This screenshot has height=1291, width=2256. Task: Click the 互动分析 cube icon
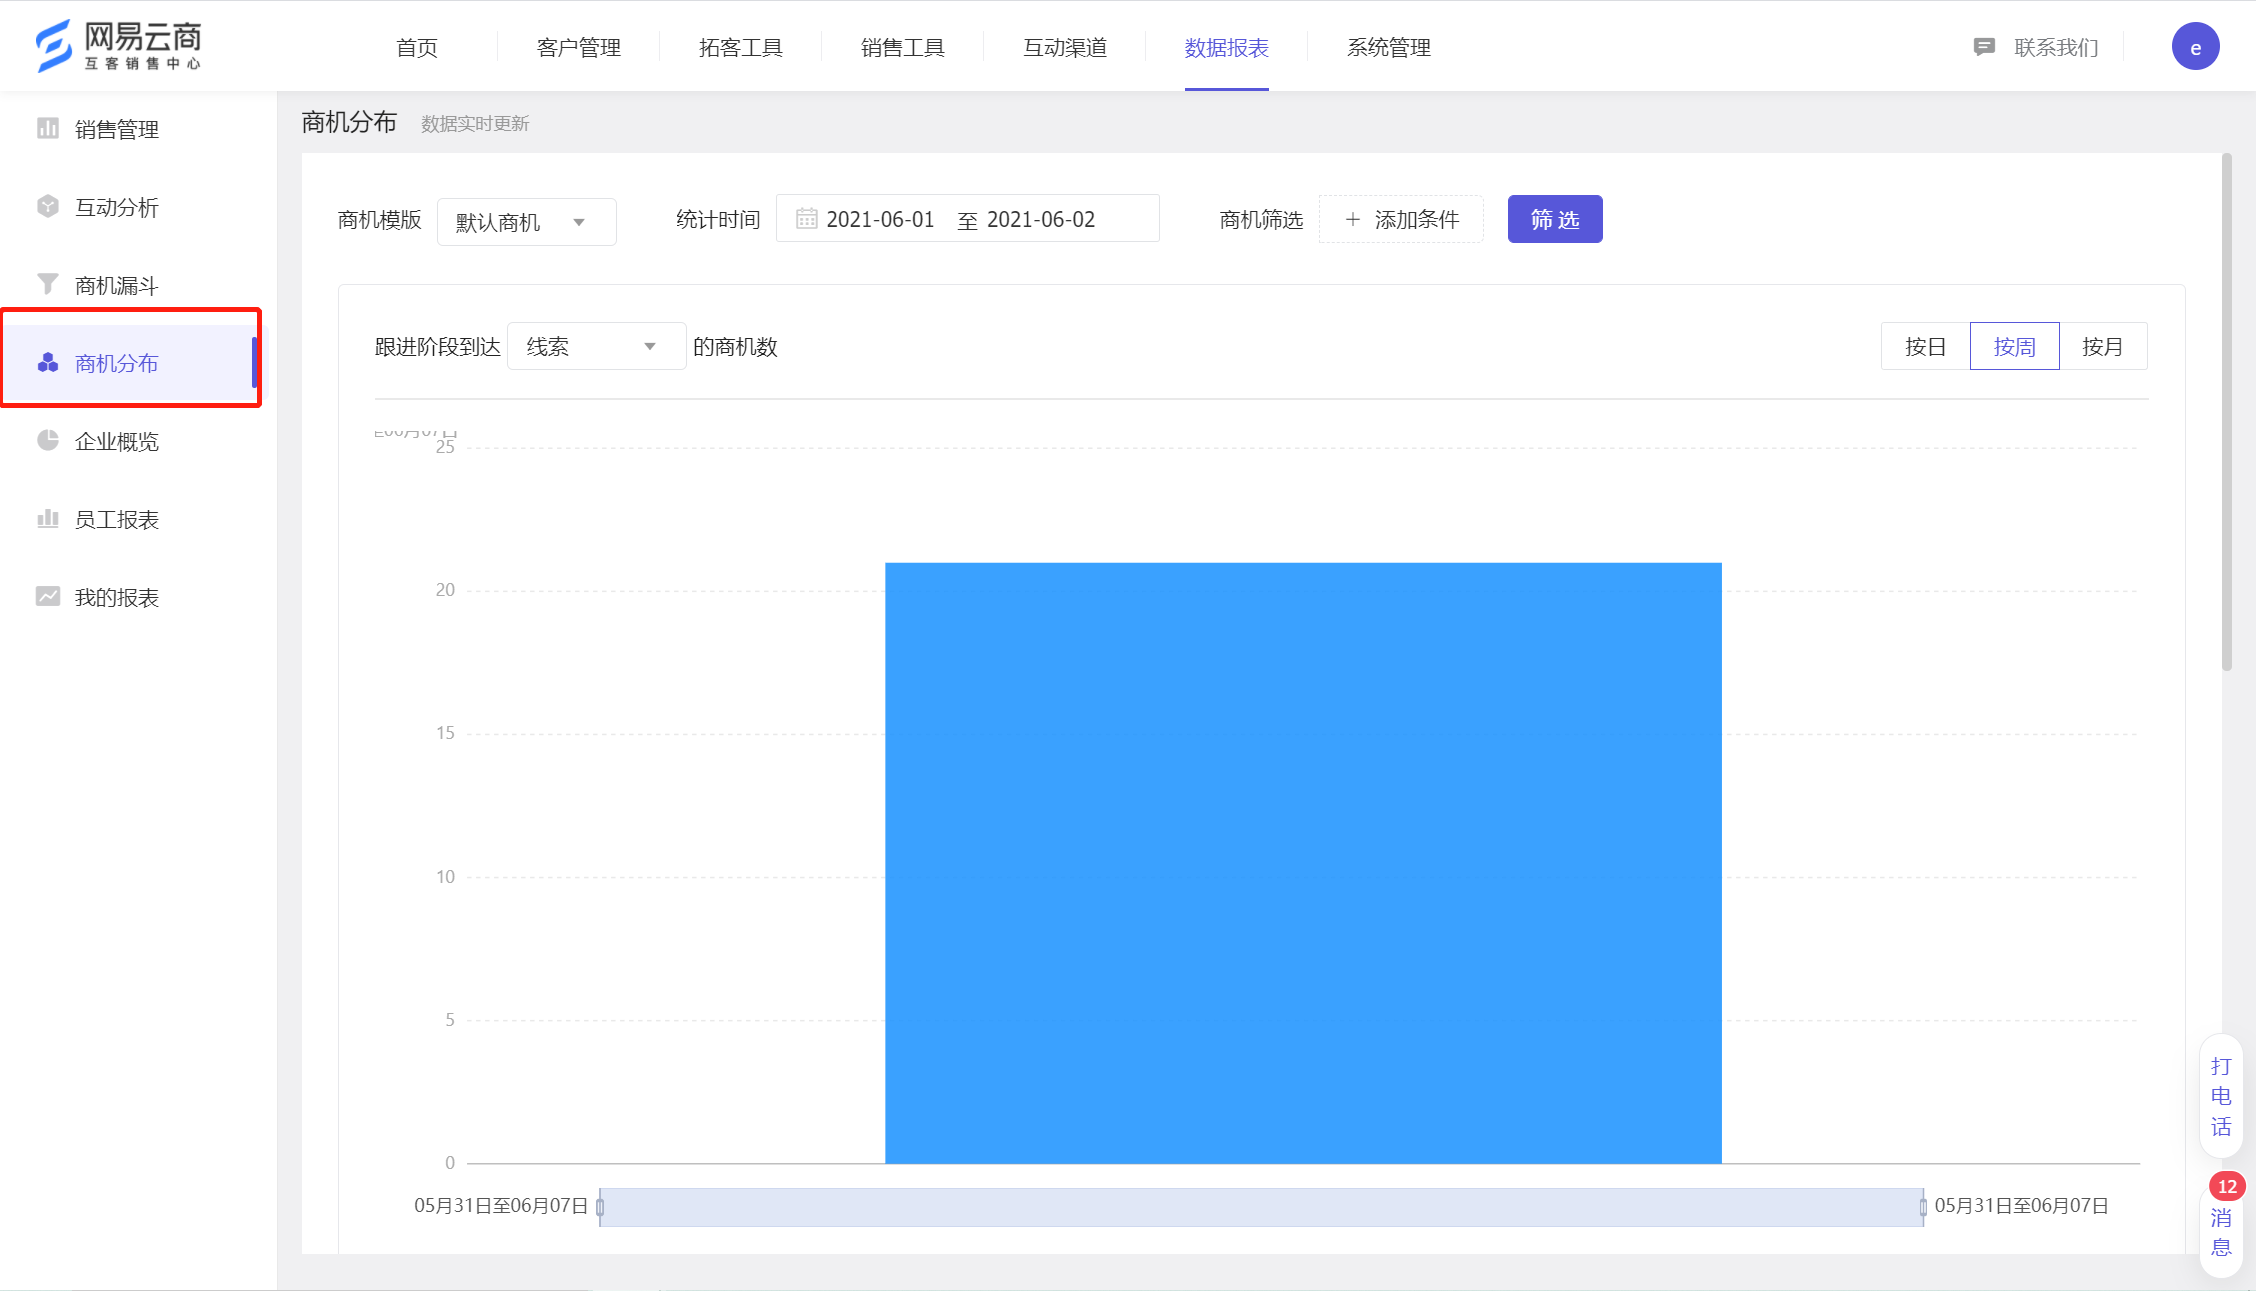coord(47,206)
